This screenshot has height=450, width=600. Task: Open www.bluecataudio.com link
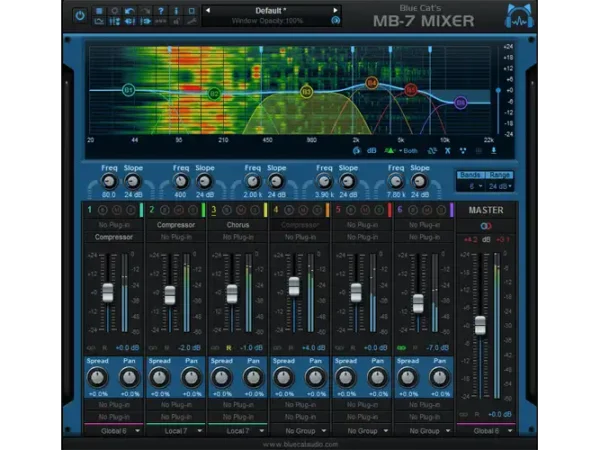coord(300,444)
